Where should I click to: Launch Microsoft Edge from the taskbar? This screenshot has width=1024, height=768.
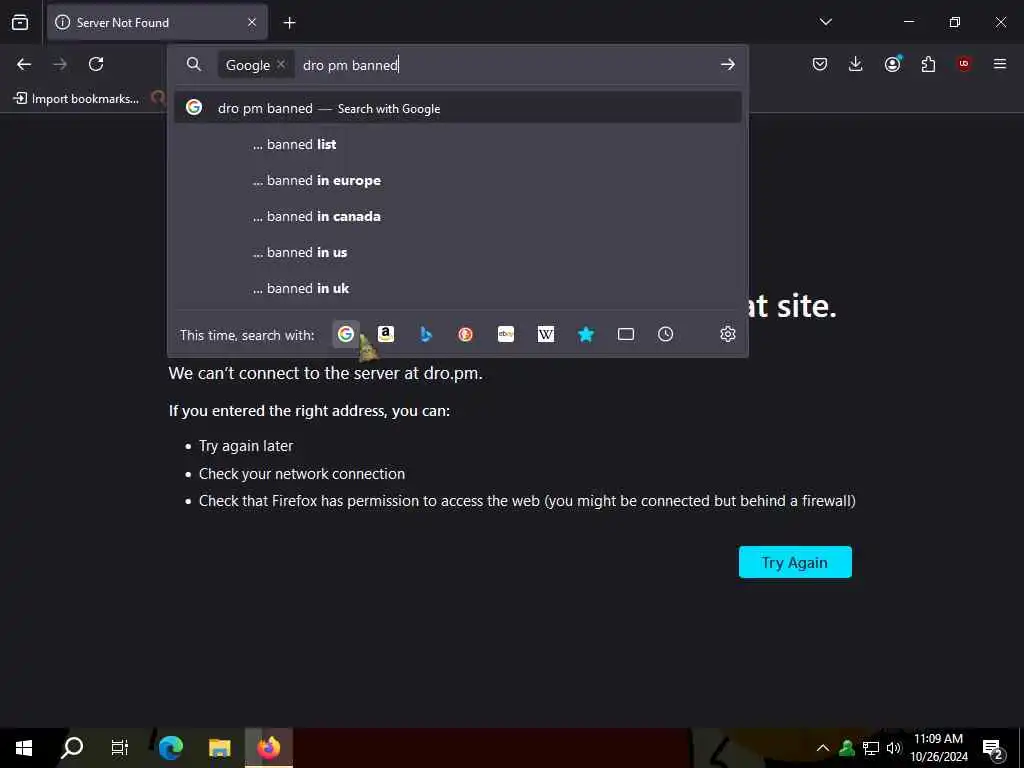click(x=170, y=748)
